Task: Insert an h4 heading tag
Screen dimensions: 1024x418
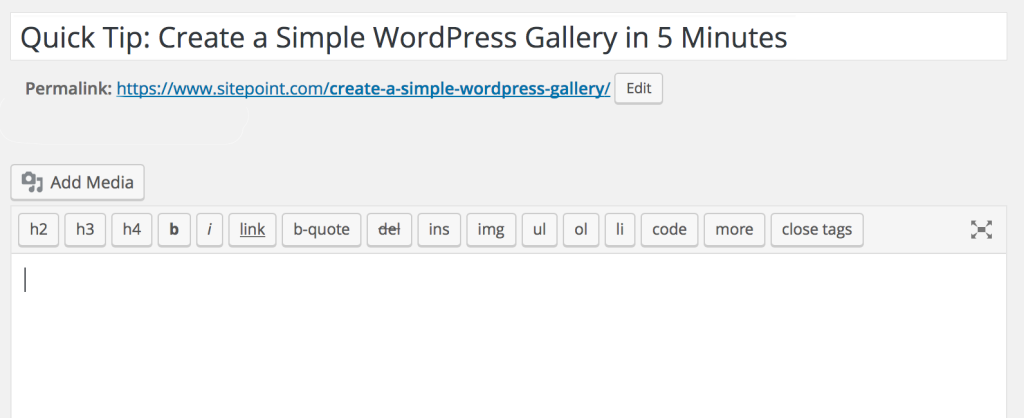Action: point(132,230)
